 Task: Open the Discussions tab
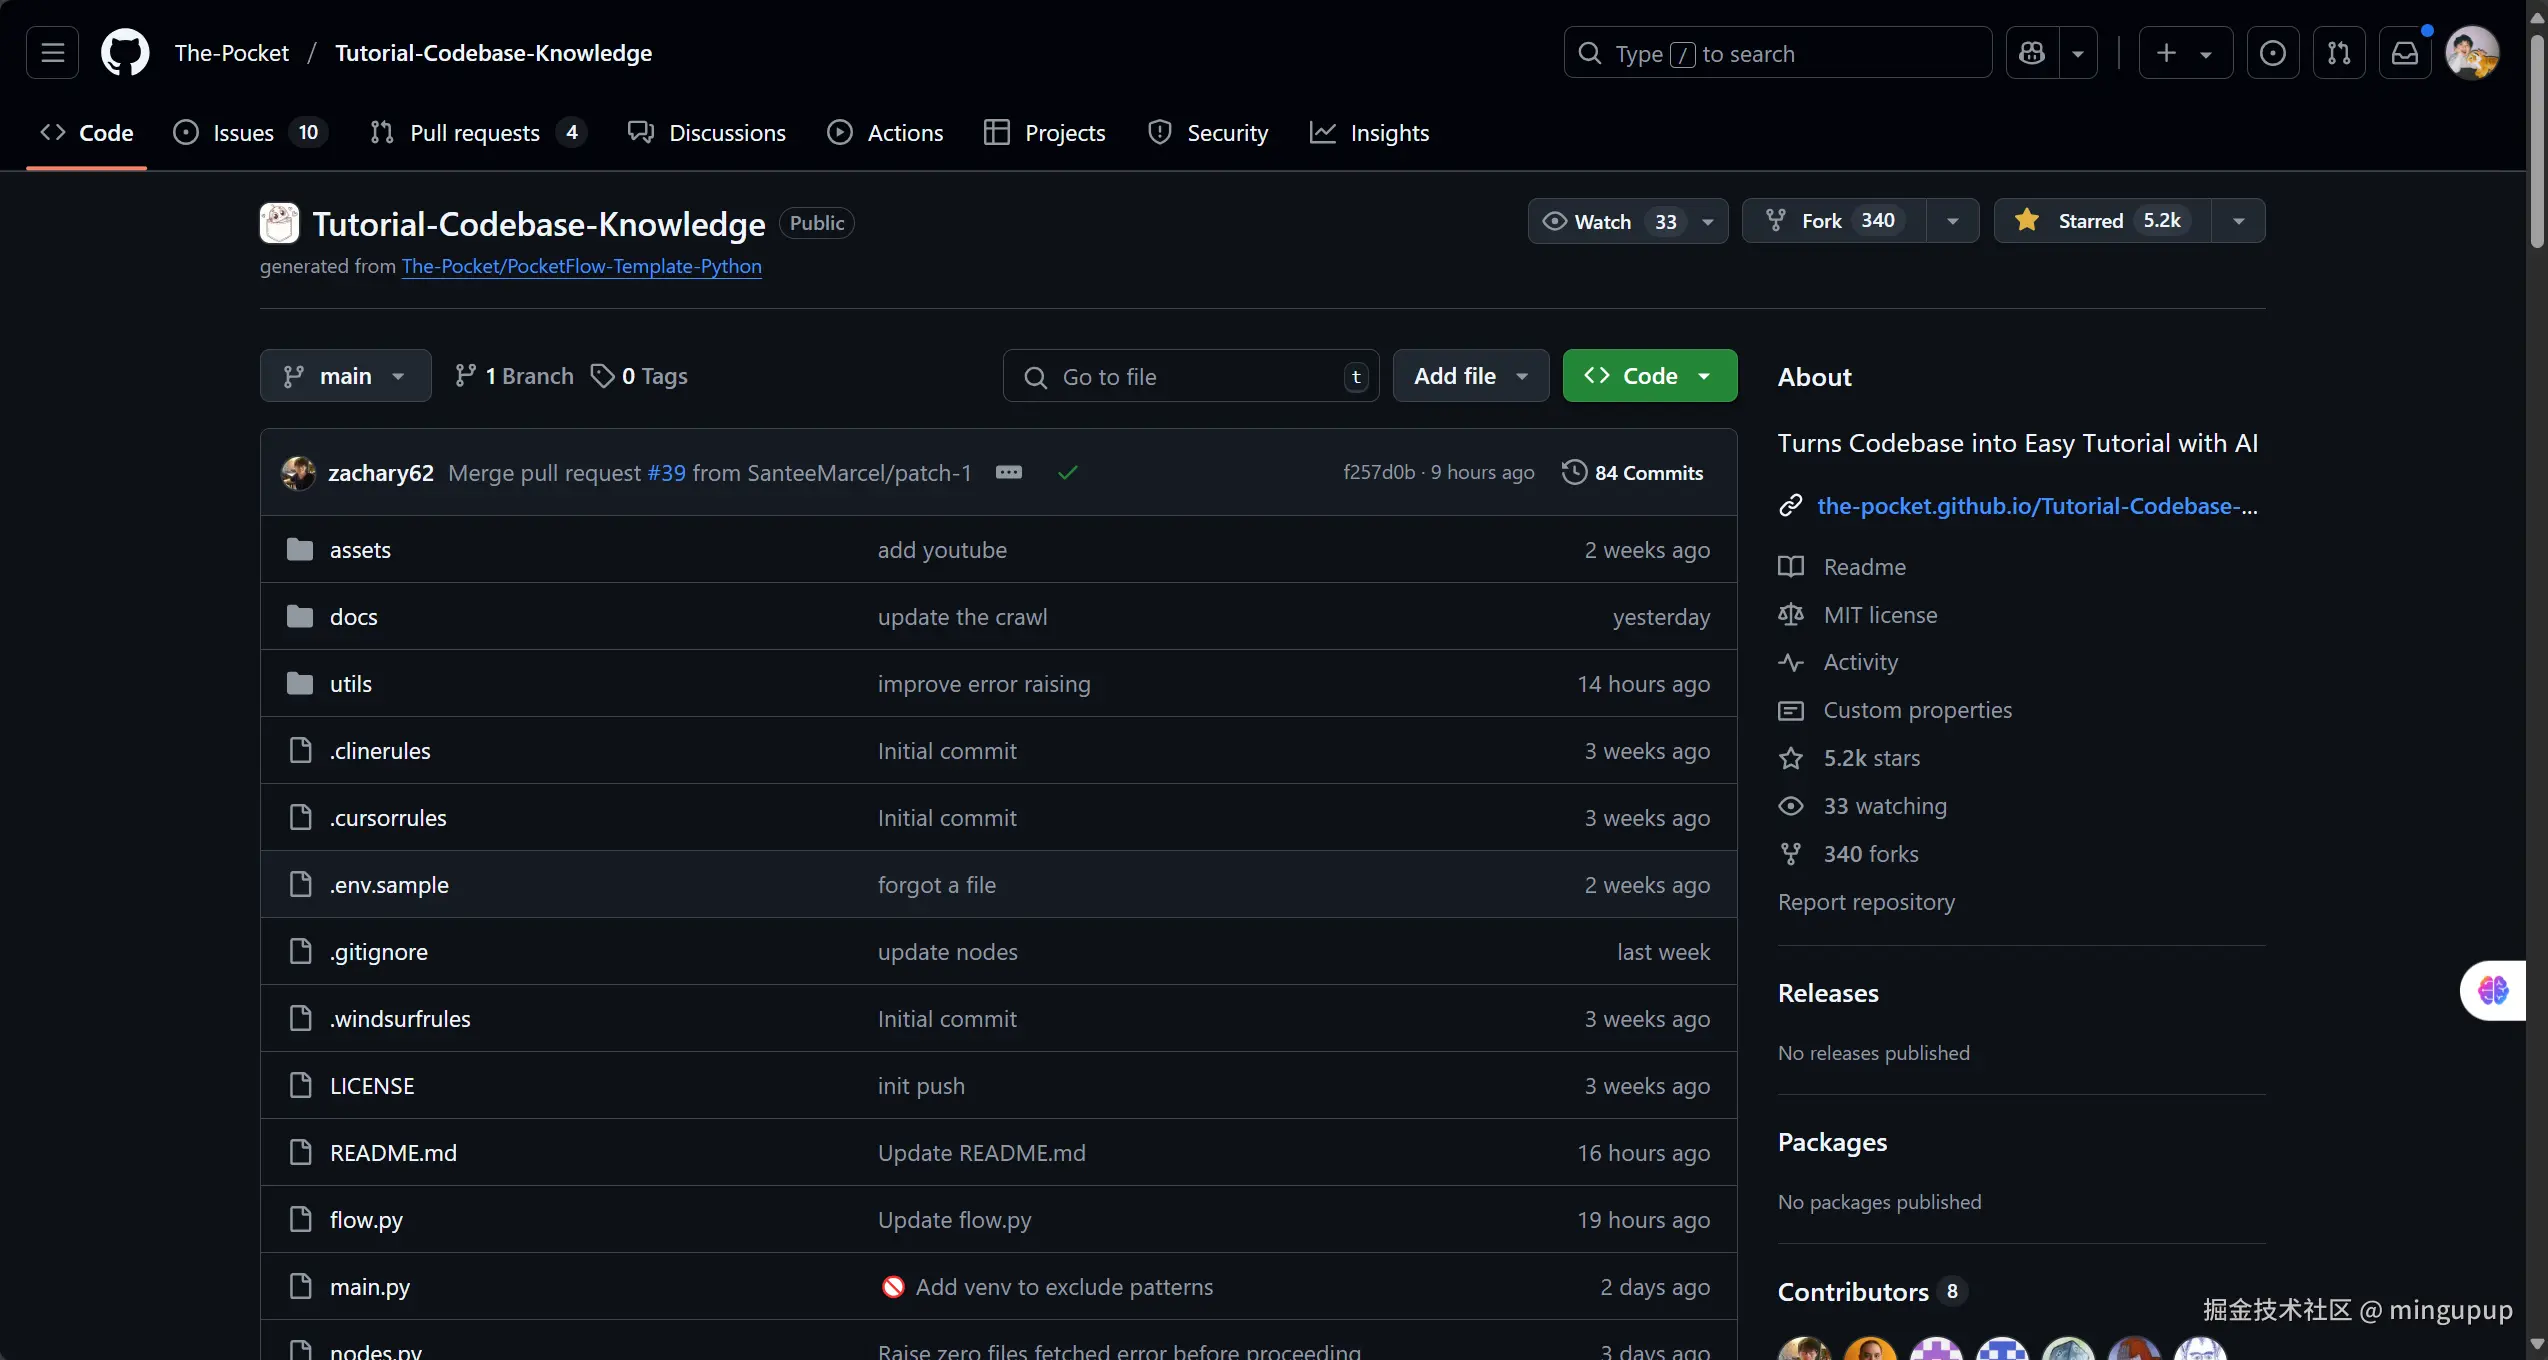[707, 132]
